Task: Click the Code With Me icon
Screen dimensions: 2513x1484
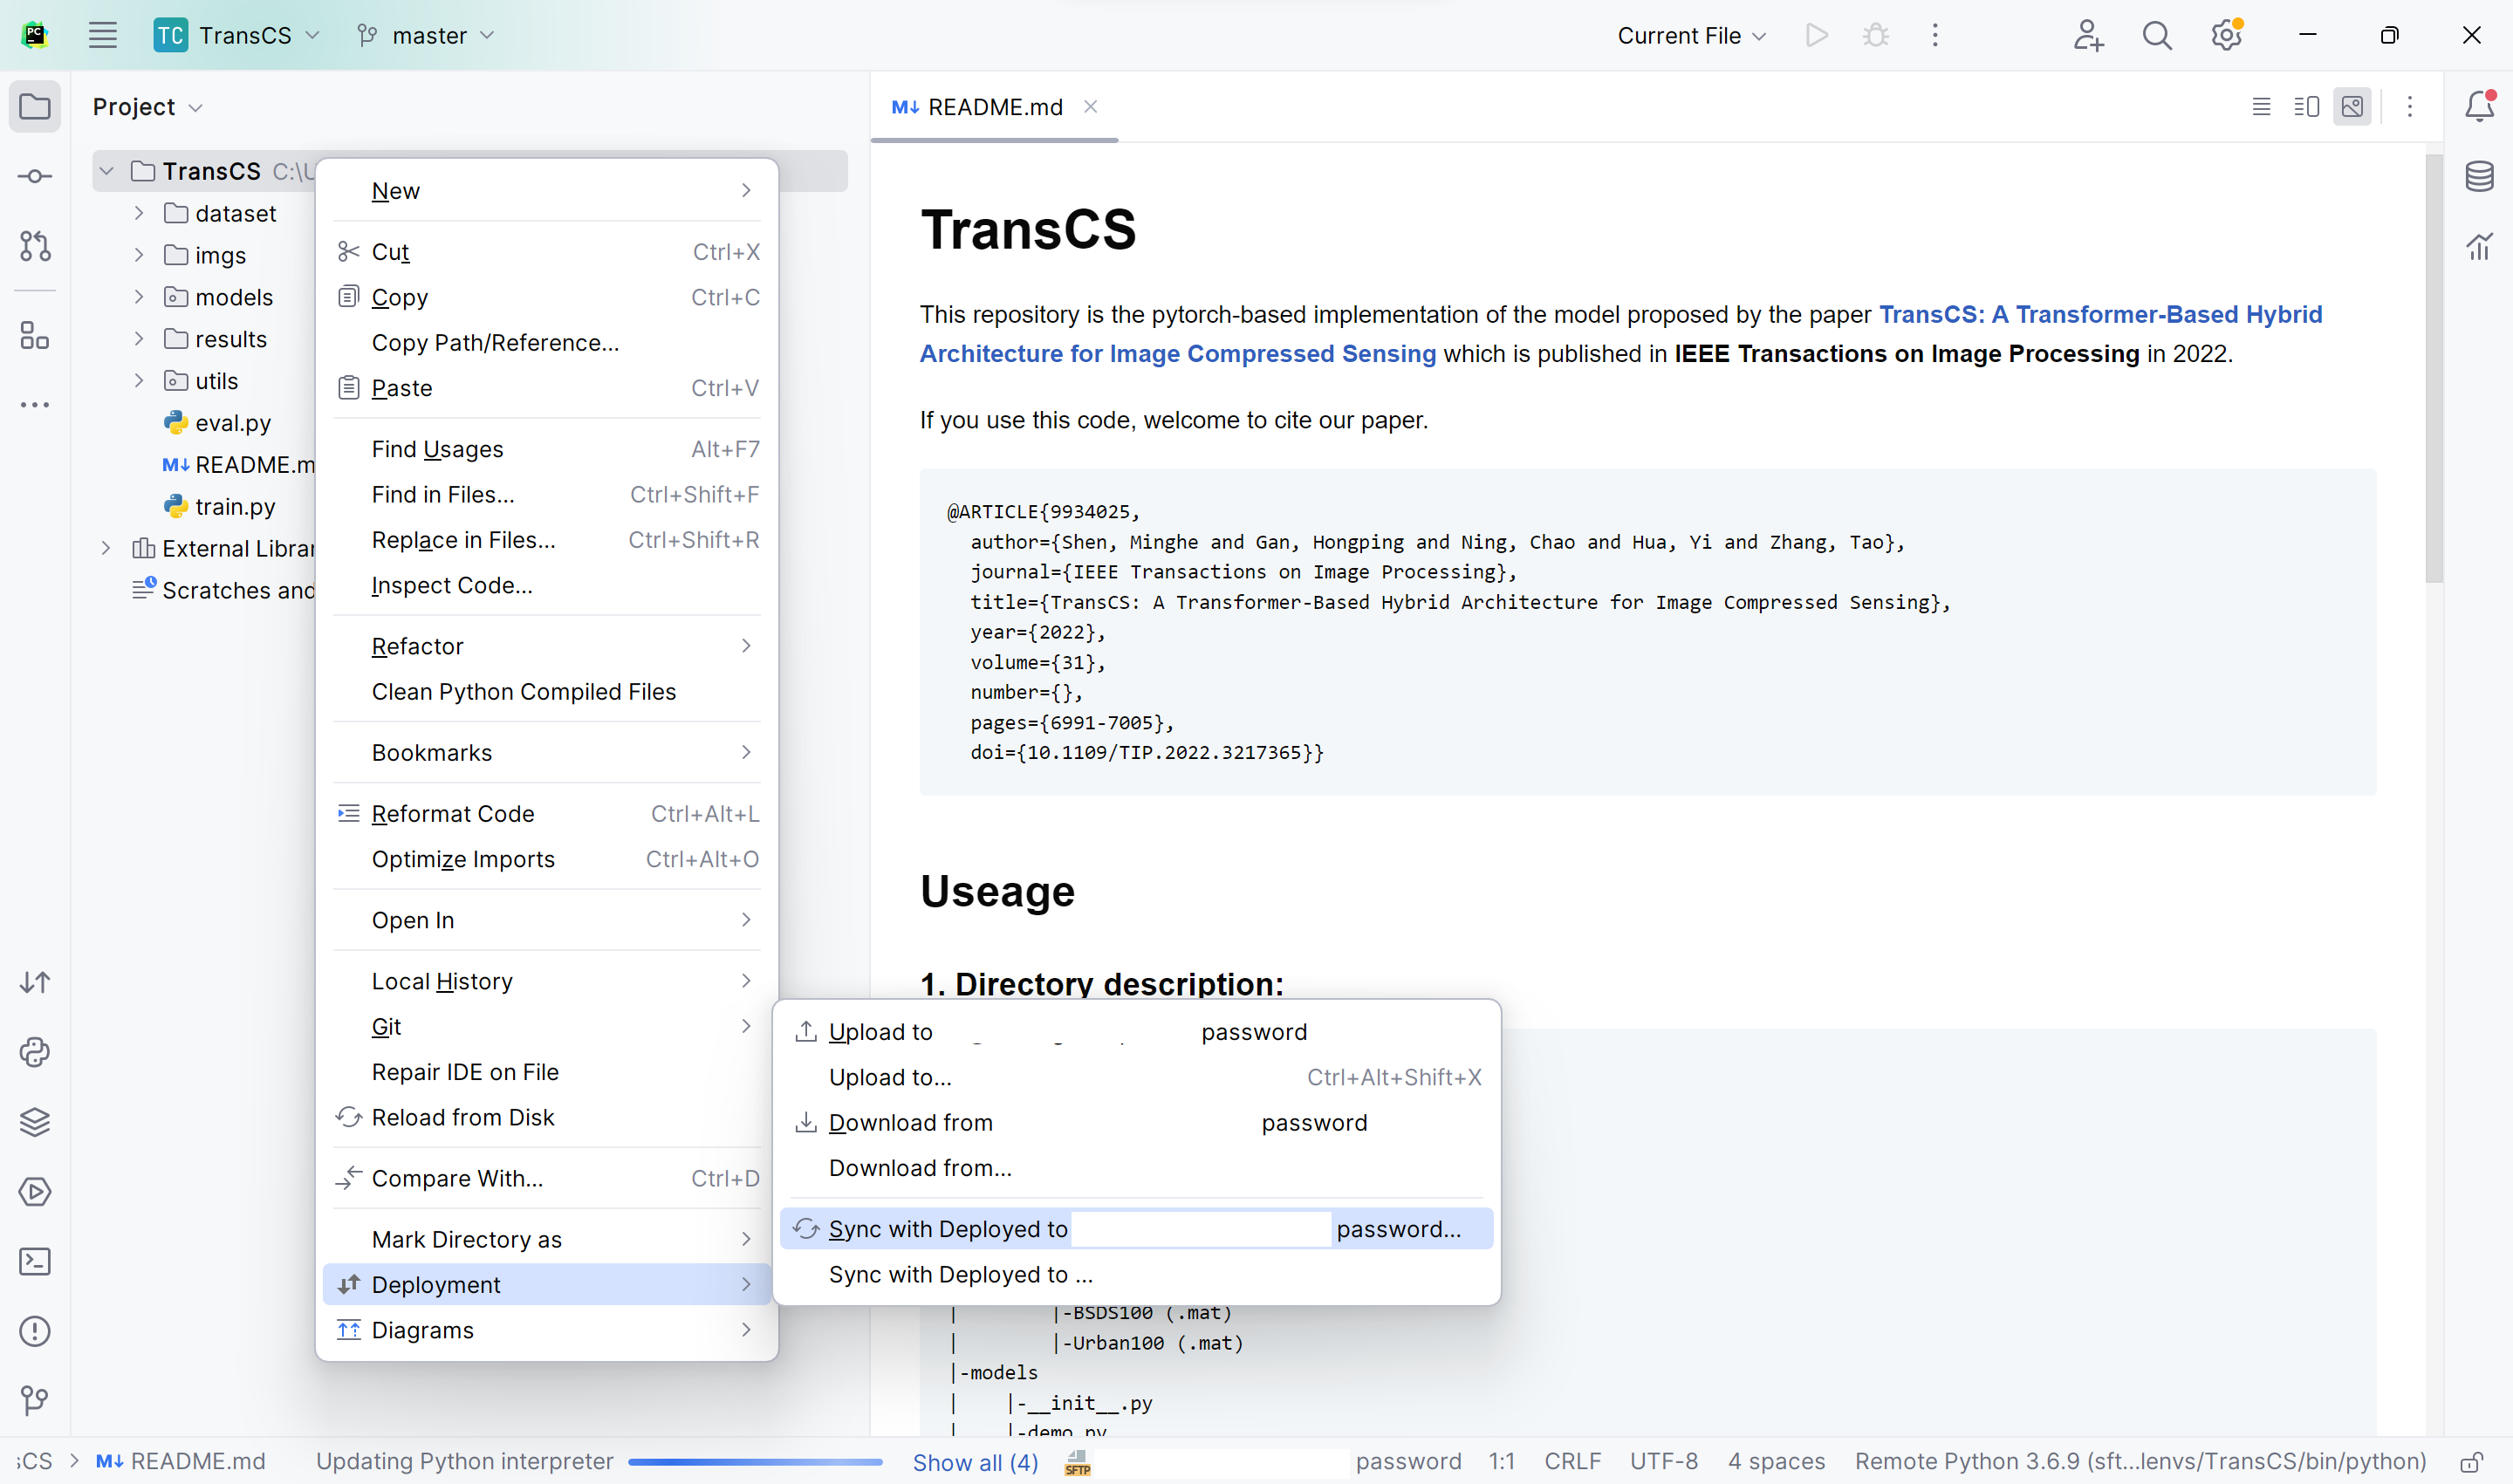Action: pos(2088,35)
